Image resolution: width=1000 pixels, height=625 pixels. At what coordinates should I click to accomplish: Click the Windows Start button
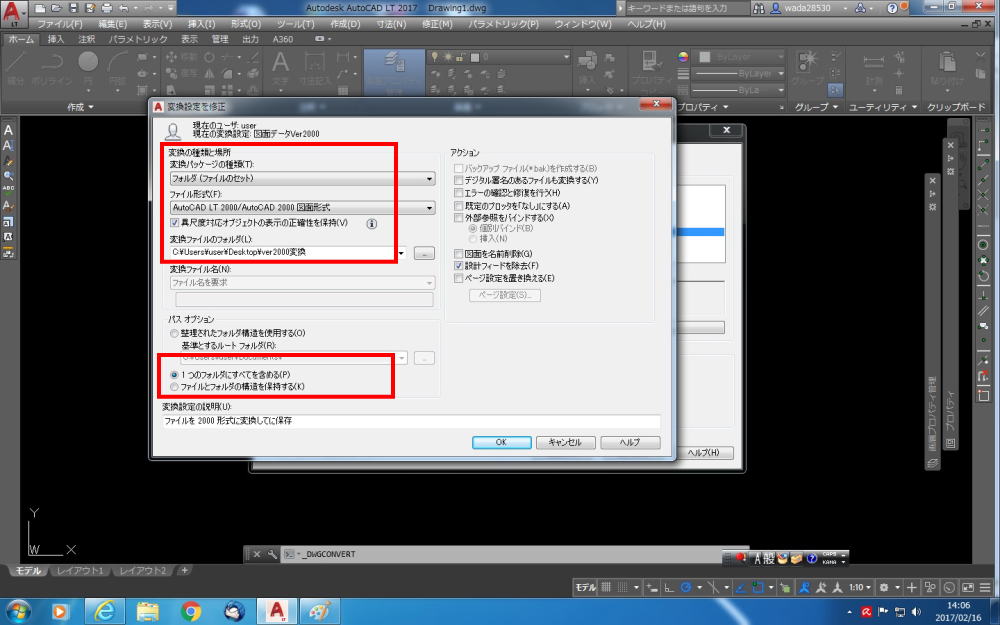tap(17, 612)
